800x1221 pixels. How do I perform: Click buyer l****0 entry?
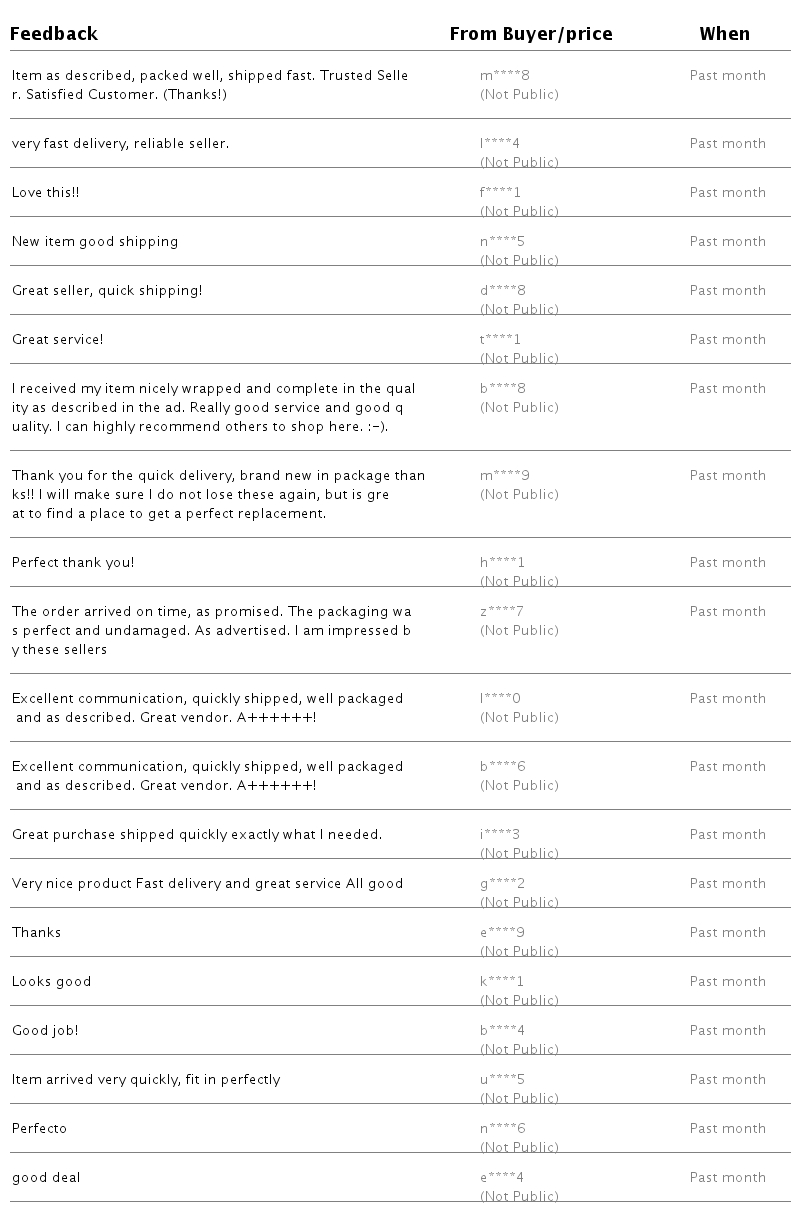pos(501,698)
